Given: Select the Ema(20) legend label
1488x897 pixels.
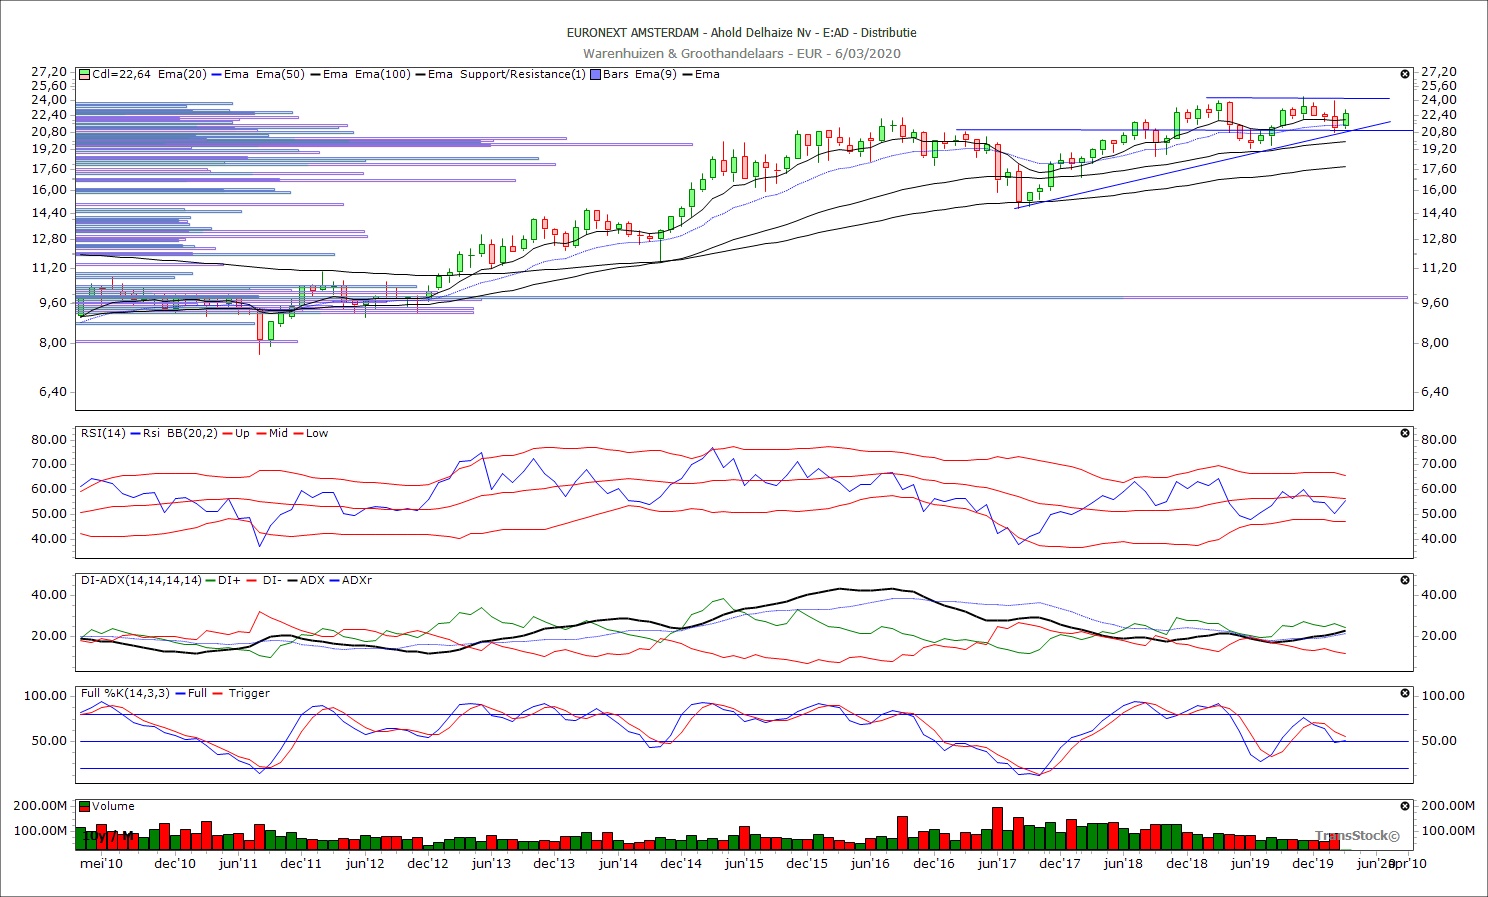Looking at the screenshot, I should point(182,74).
